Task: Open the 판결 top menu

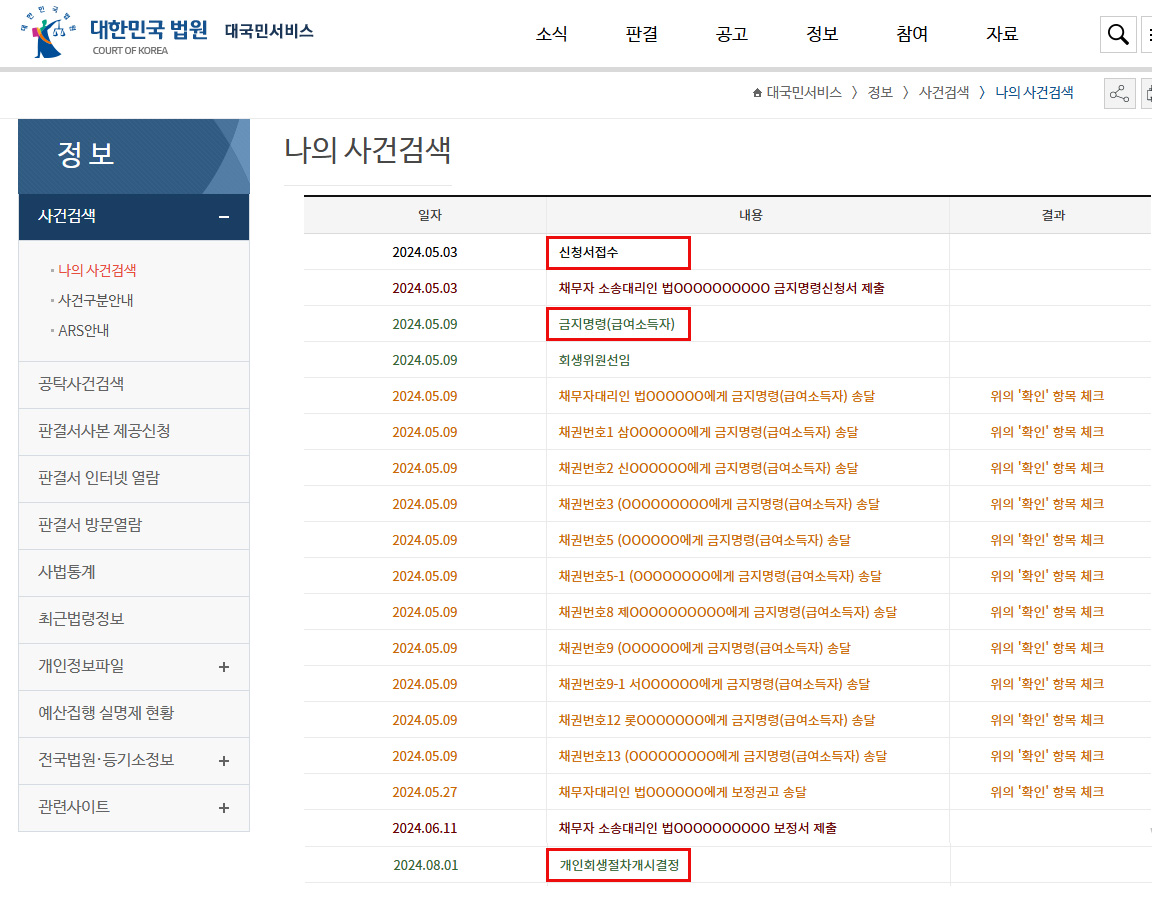Action: 641,34
